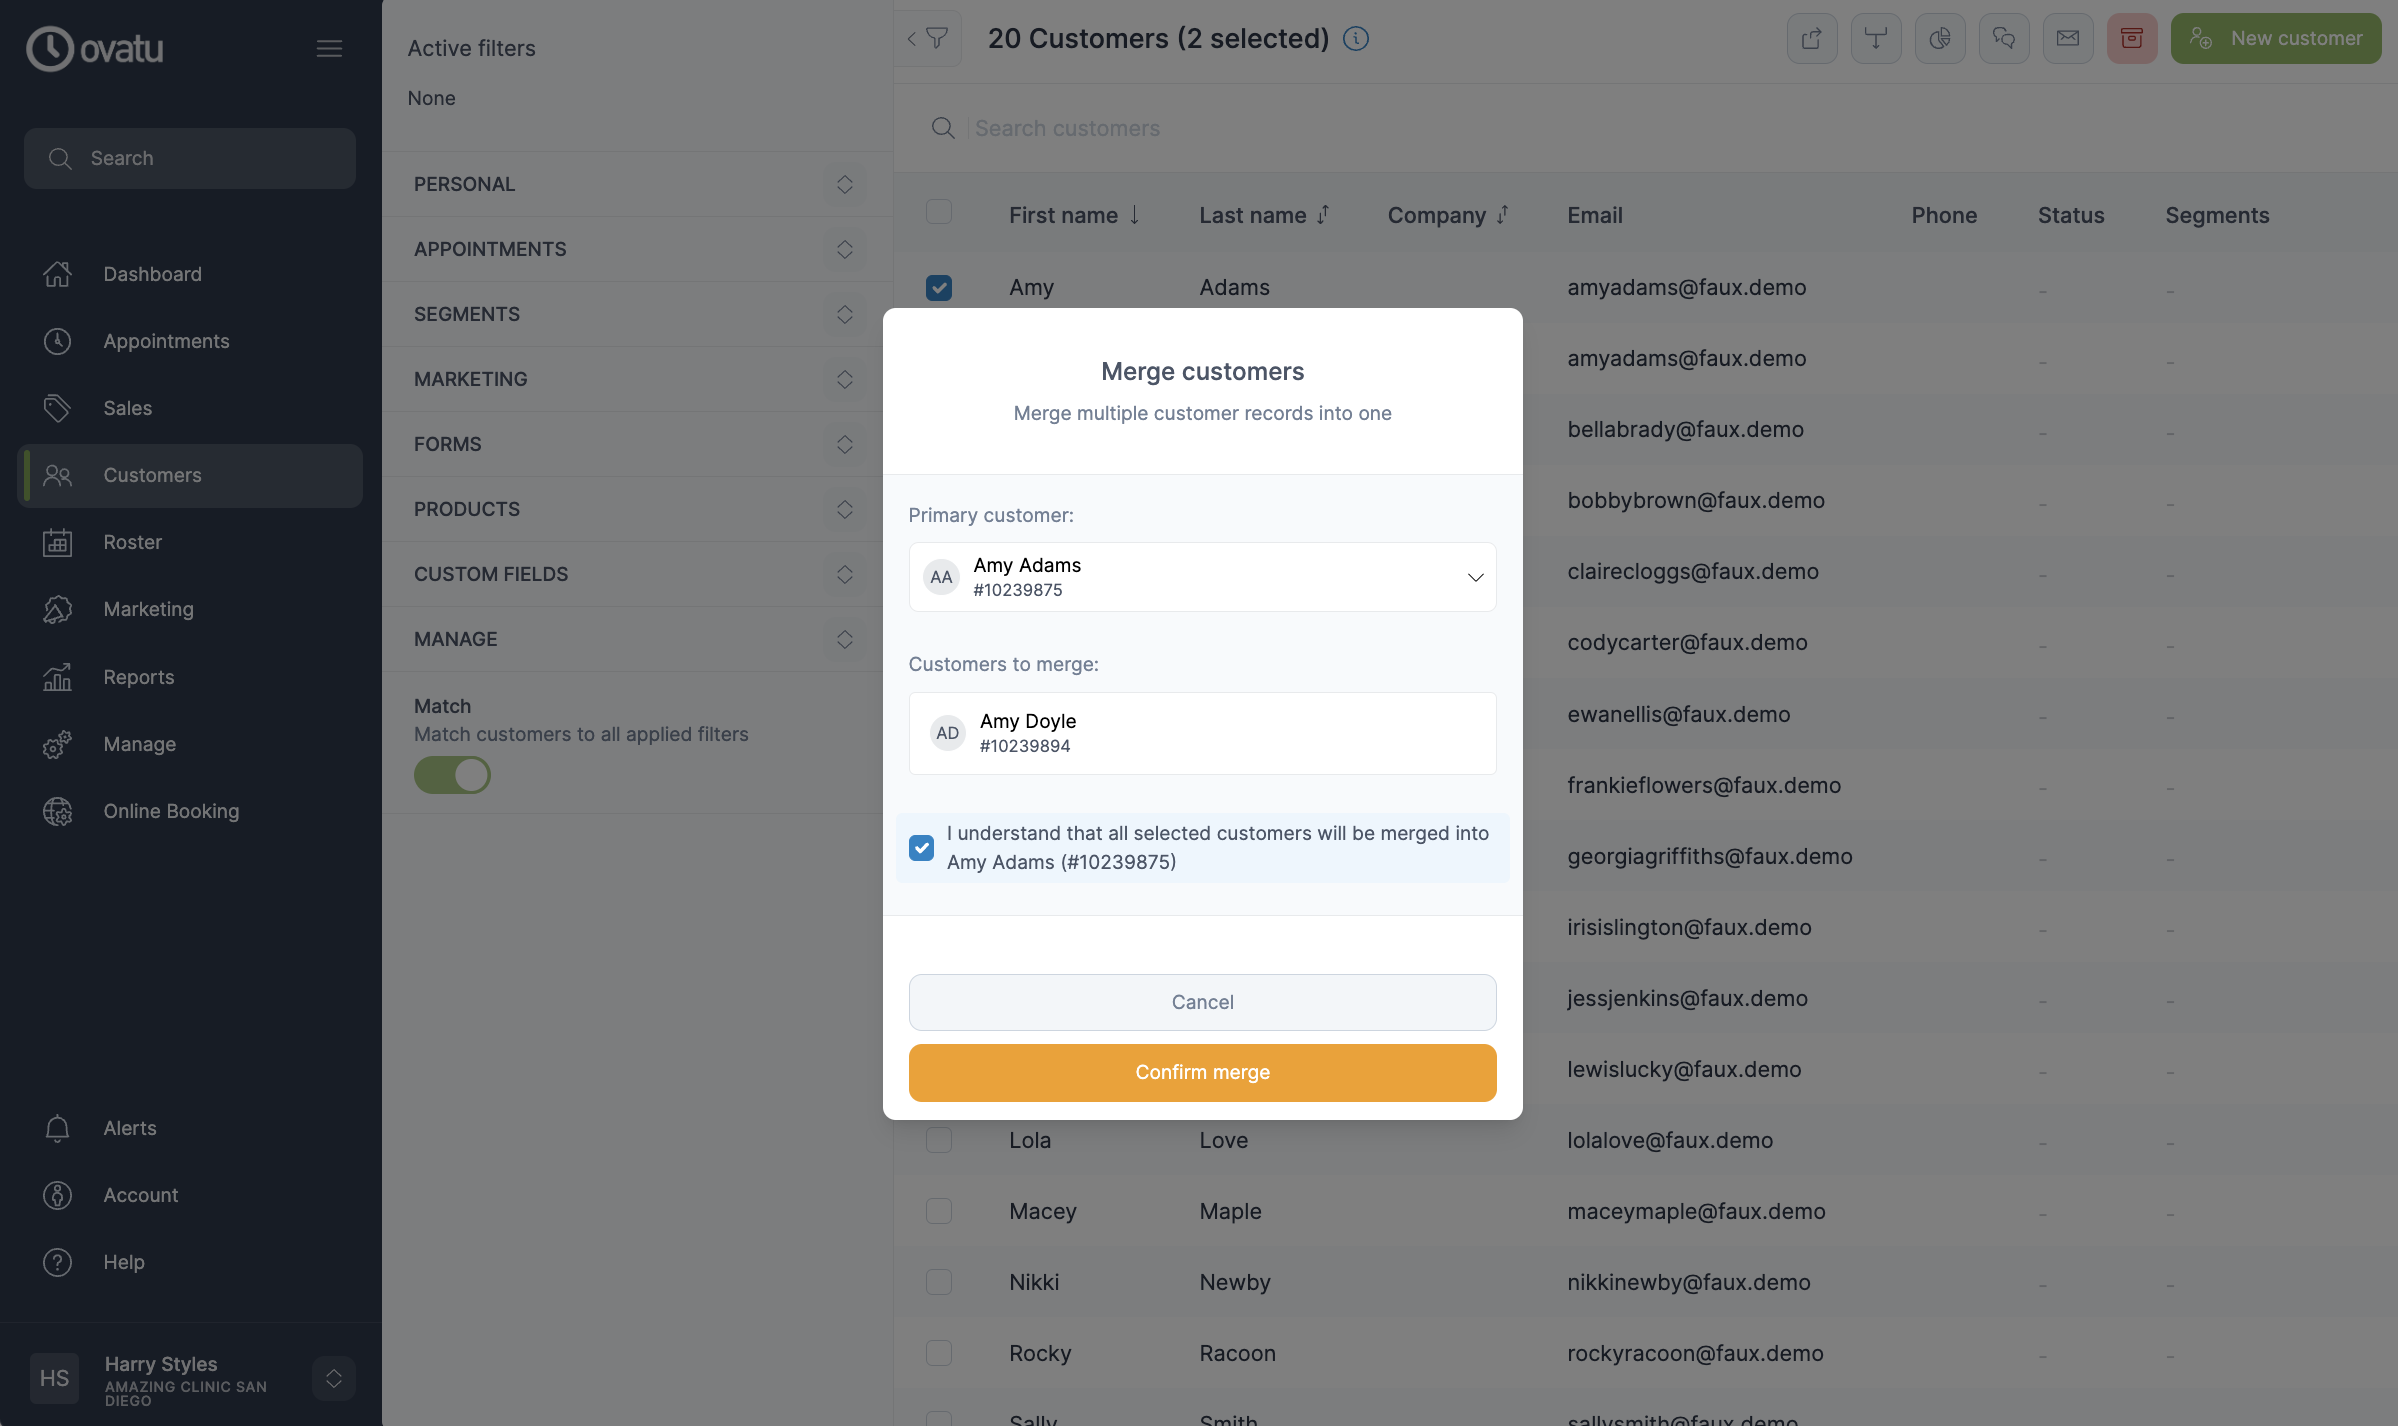This screenshot has width=2398, height=1426.
Task: Open Appointments in the sidebar
Action: [x=166, y=341]
